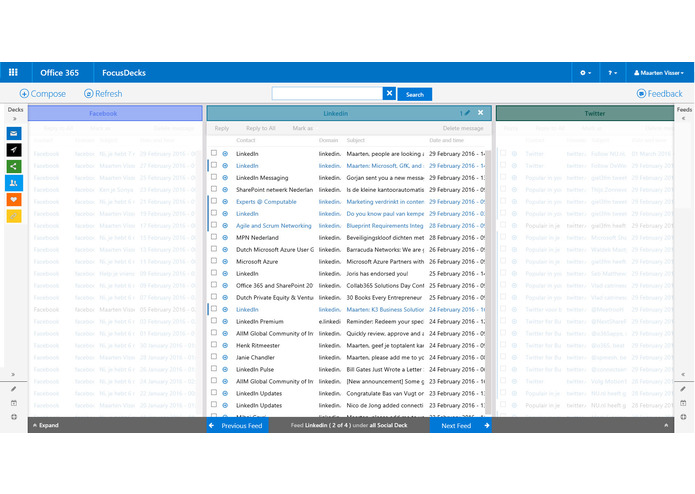Open the Office 365 app launcher grid

[13, 72]
